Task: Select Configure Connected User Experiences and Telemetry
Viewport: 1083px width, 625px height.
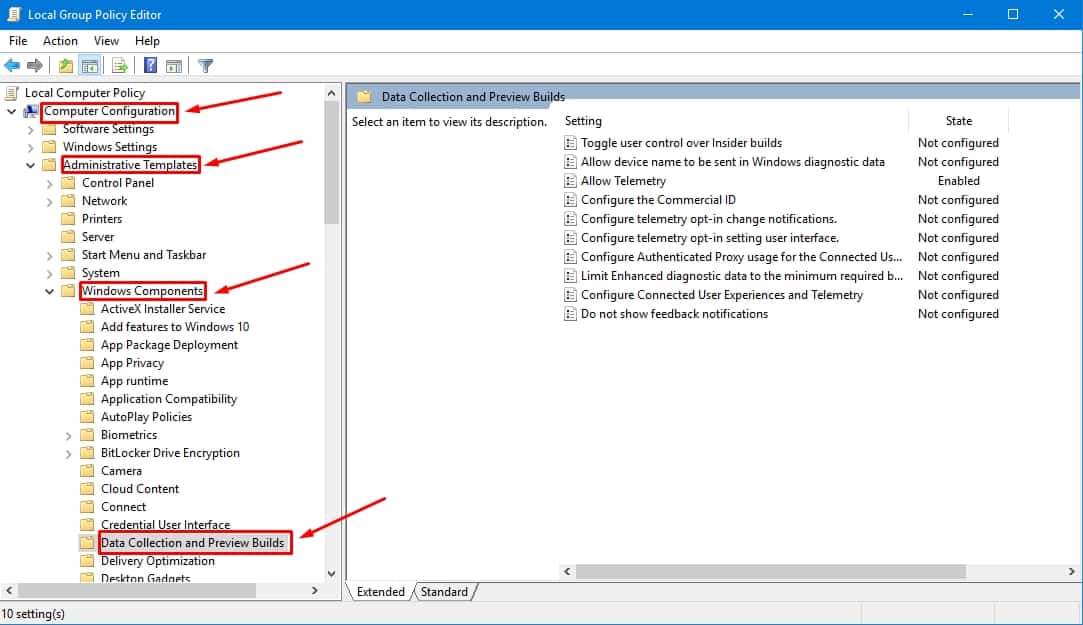Action: pos(722,295)
